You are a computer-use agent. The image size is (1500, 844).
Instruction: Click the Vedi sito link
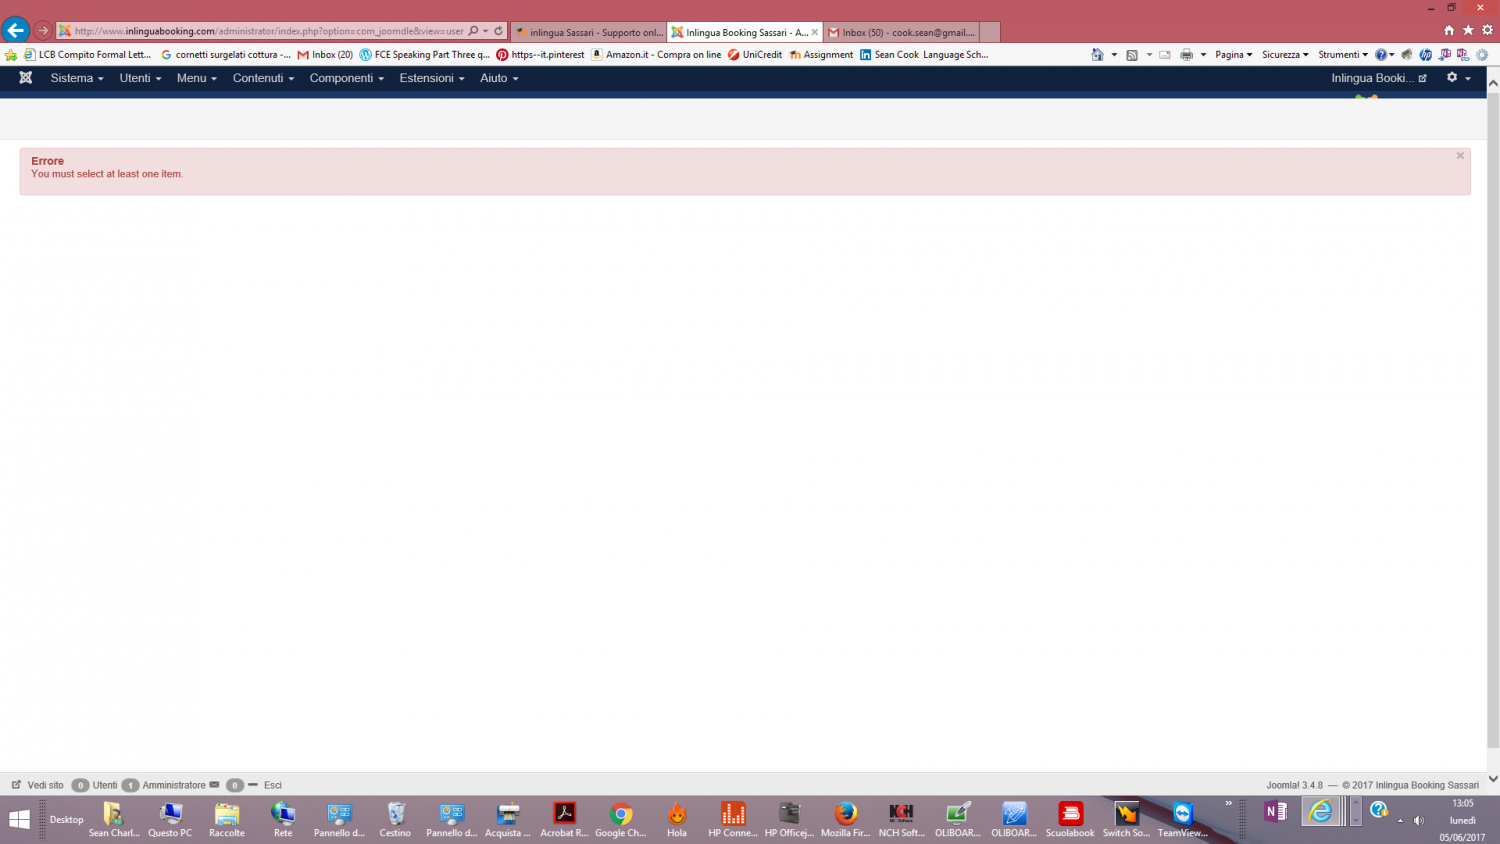45,785
